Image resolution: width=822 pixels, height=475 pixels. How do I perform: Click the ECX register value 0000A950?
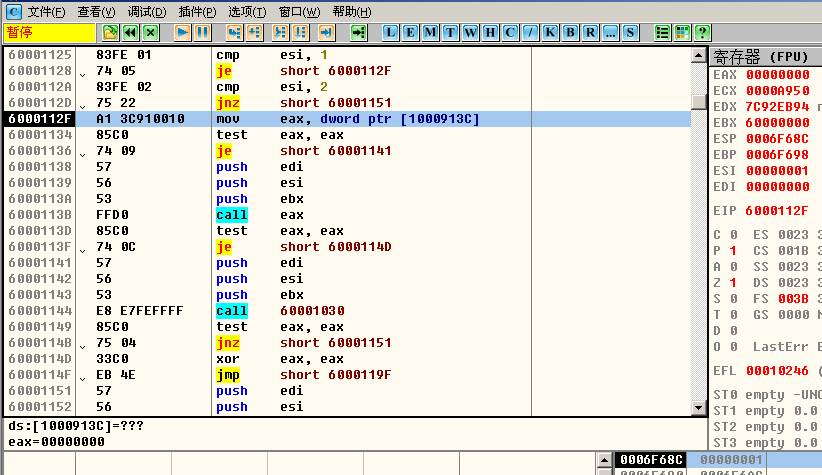[x=778, y=91]
